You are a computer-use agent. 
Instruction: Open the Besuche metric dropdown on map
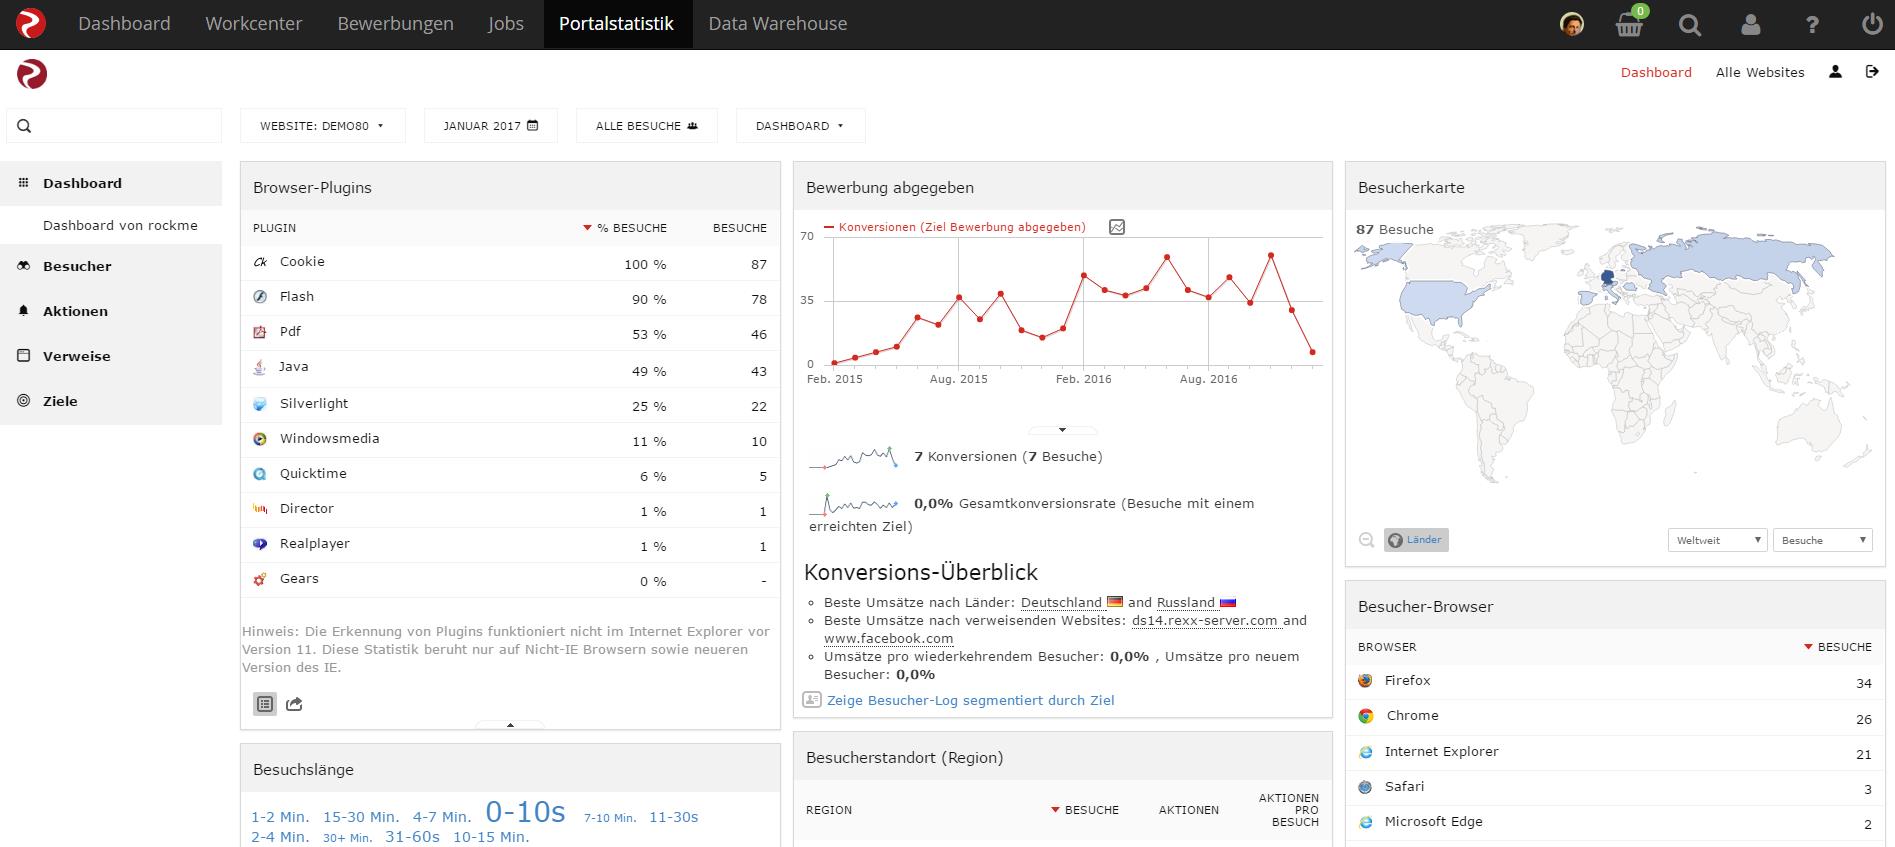[1822, 540]
